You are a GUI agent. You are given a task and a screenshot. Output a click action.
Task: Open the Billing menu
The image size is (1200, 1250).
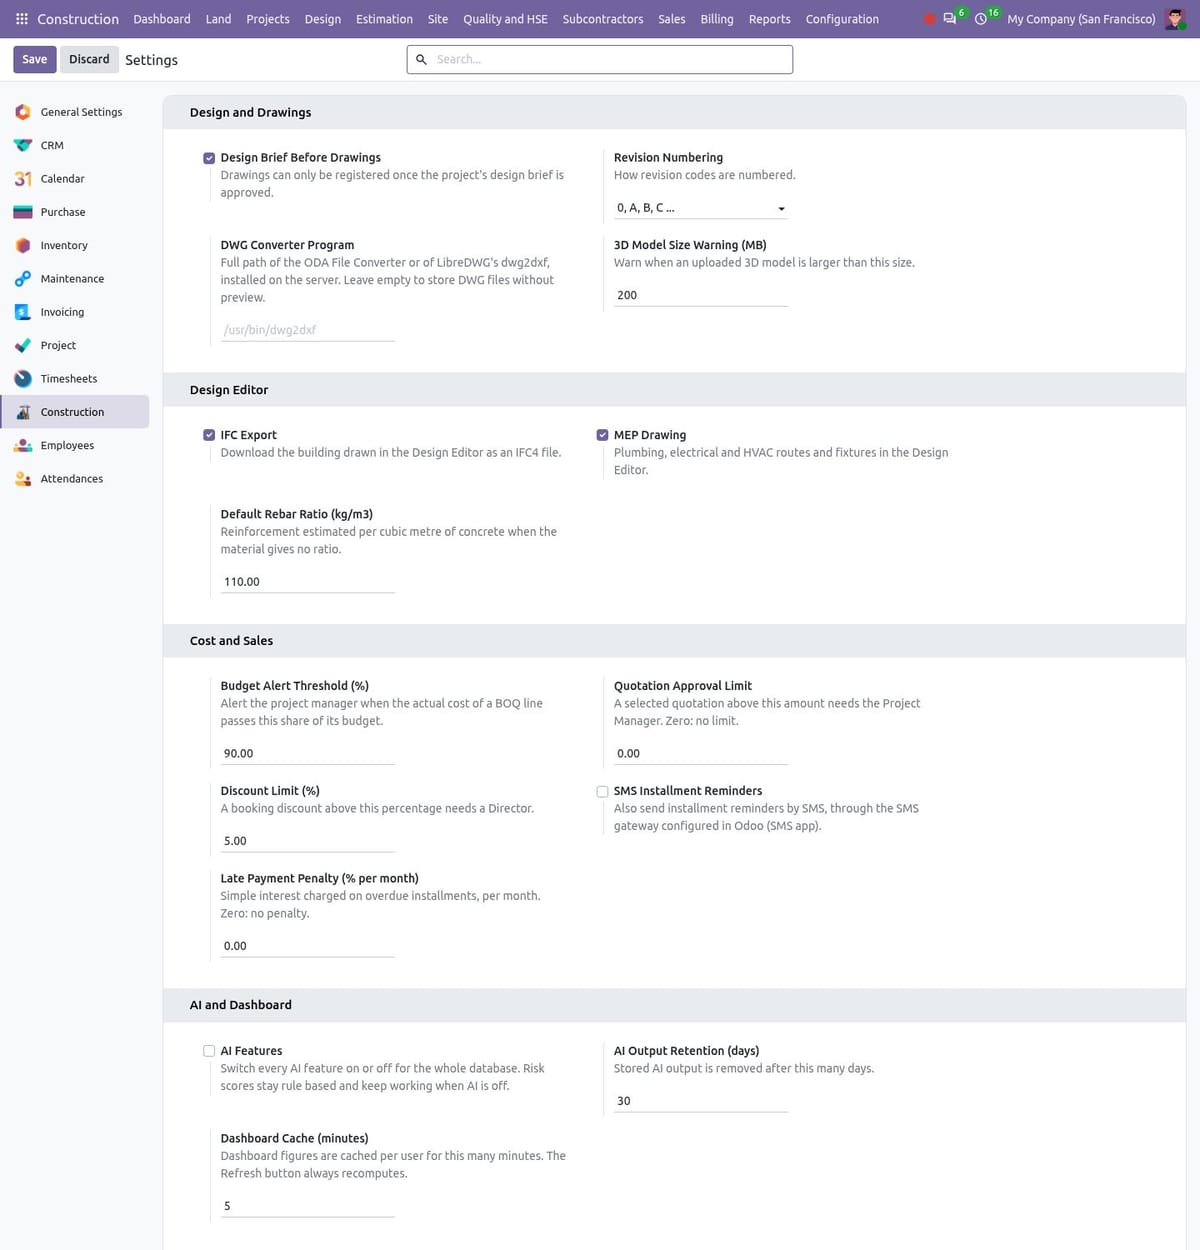pos(717,19)
